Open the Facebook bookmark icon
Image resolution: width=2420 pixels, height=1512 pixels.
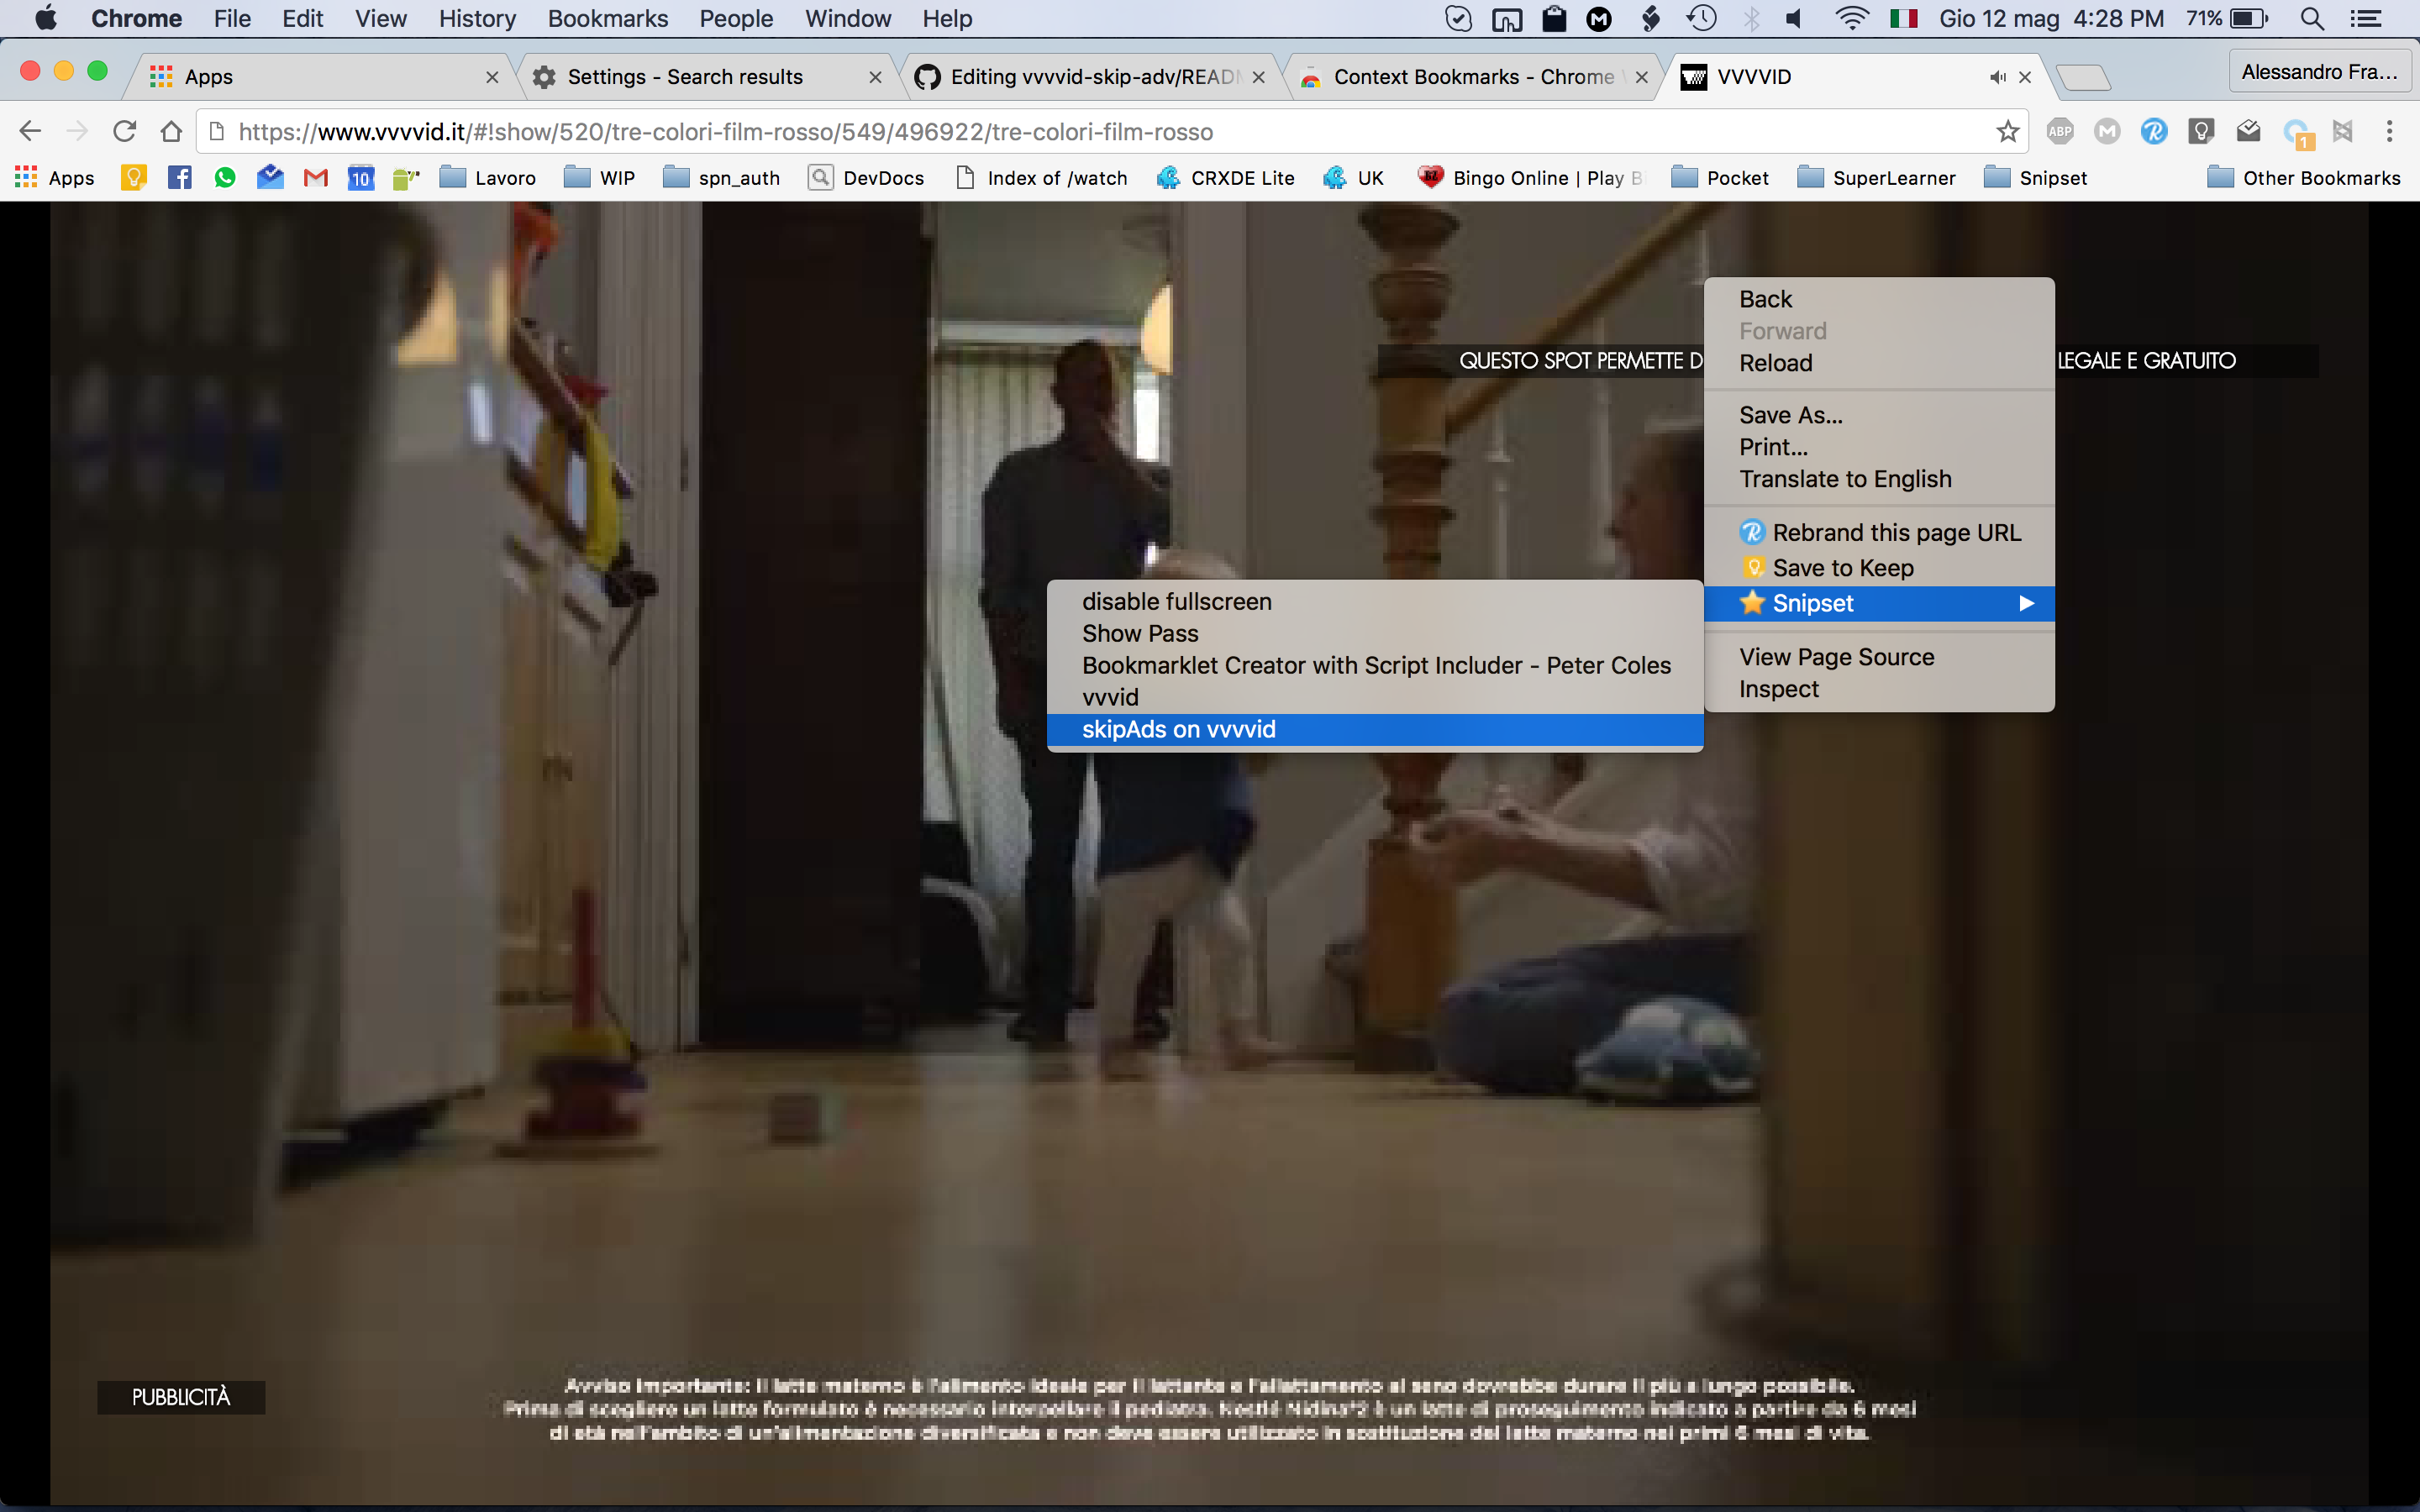tap(179, 178)
